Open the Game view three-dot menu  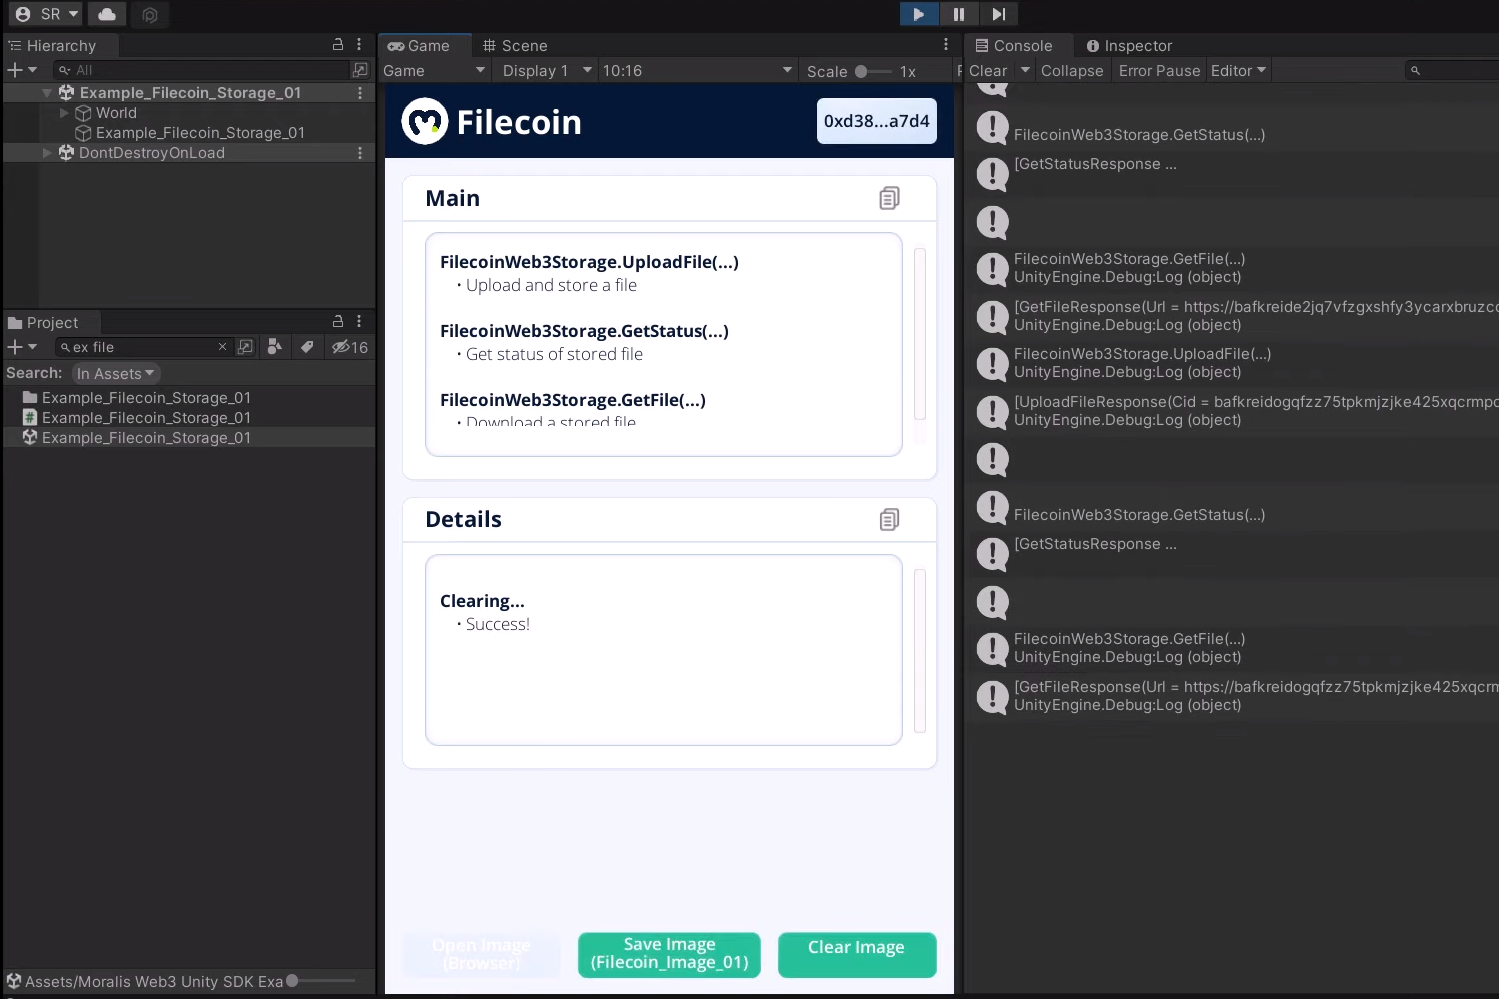pos(946,45)
